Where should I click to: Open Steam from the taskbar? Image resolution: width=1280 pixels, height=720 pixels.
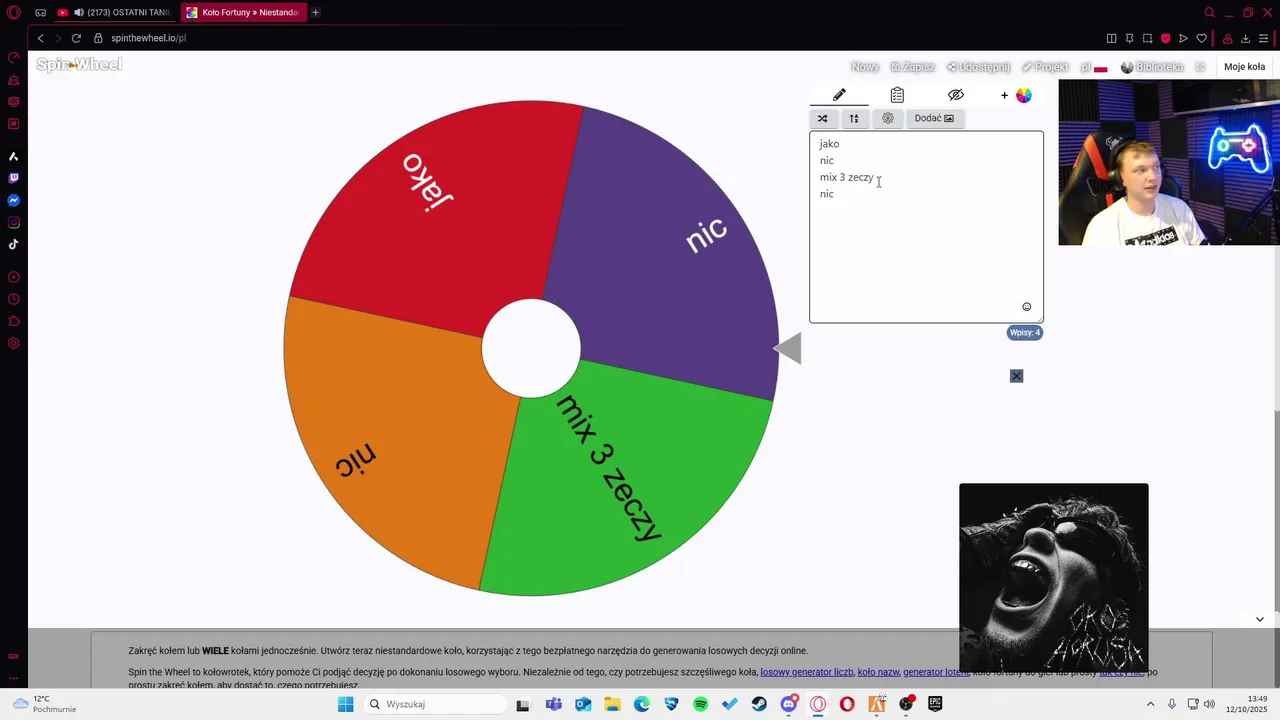click(759, 704)
